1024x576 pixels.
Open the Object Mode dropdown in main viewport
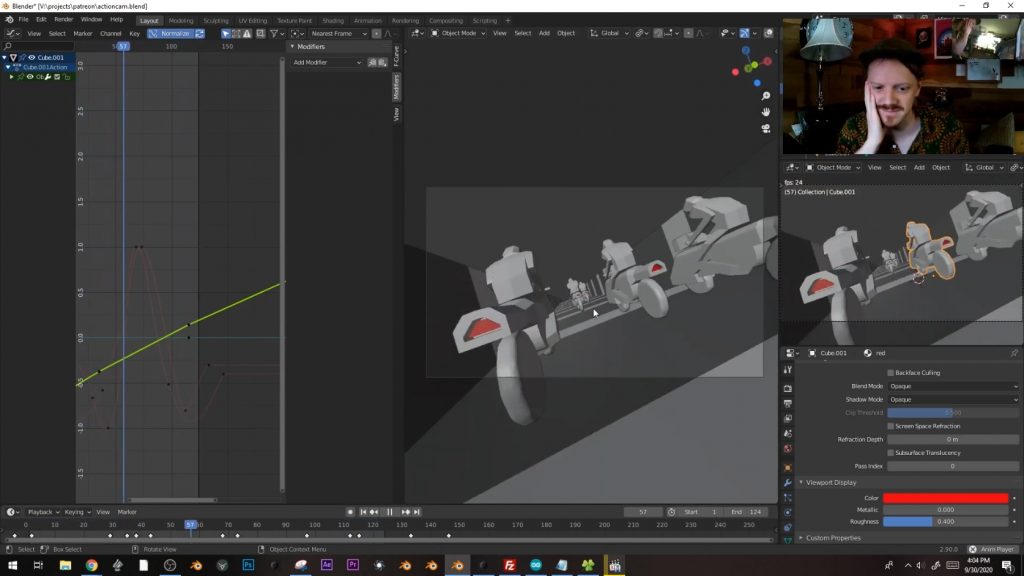click(458, 33)
